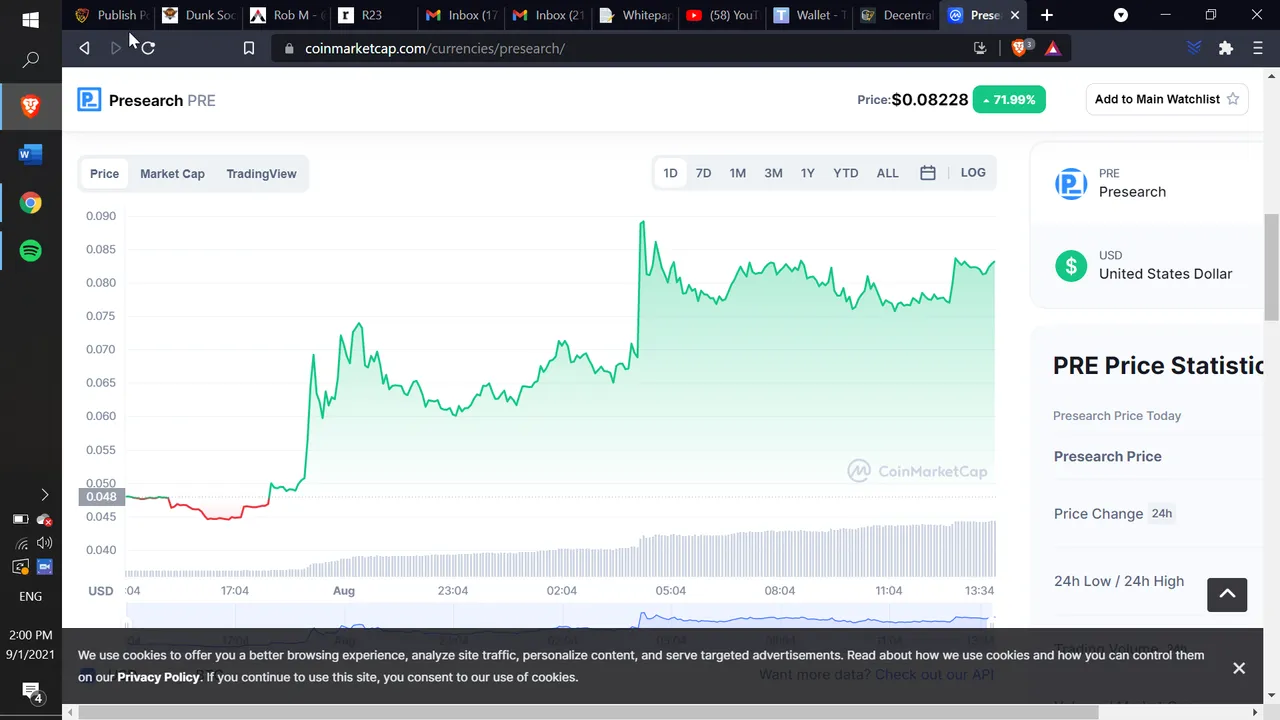Open a new browser tab

[1047, 15]
